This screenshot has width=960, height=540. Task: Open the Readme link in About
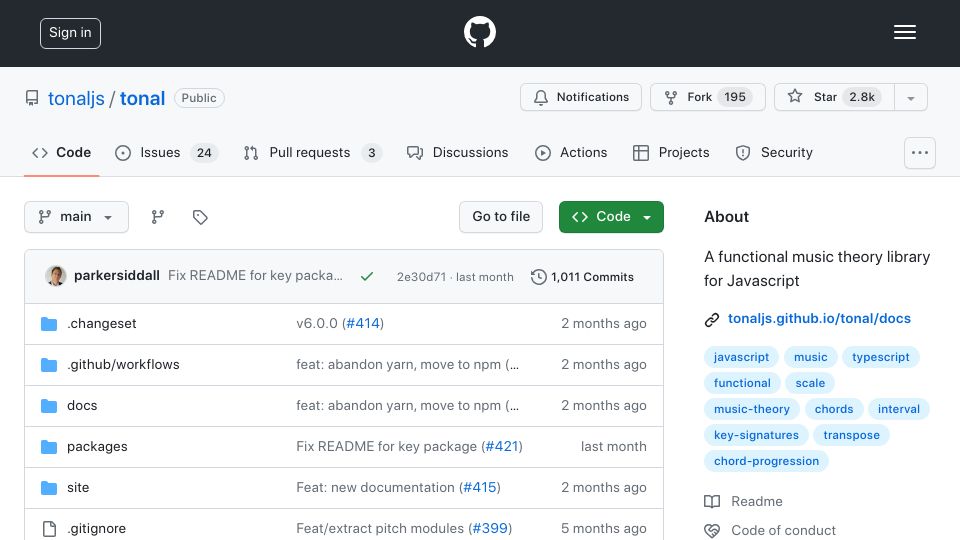point(743,501)
